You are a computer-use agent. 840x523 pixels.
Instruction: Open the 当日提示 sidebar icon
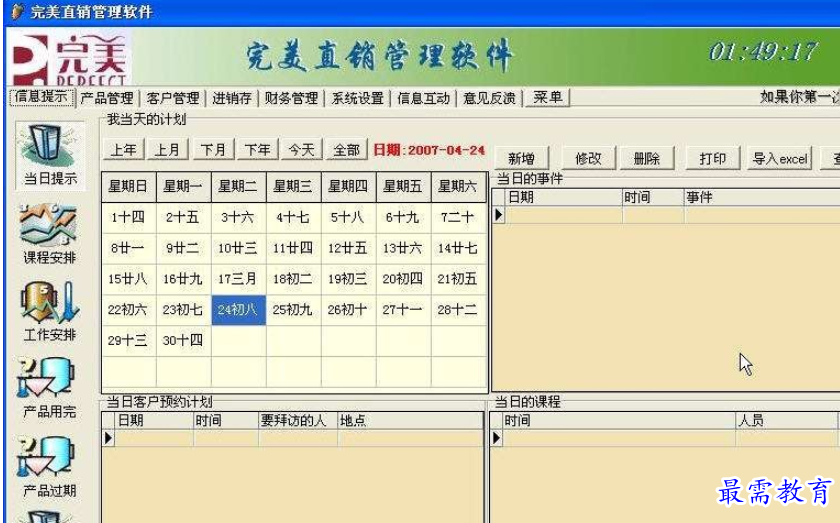(50, 155)
